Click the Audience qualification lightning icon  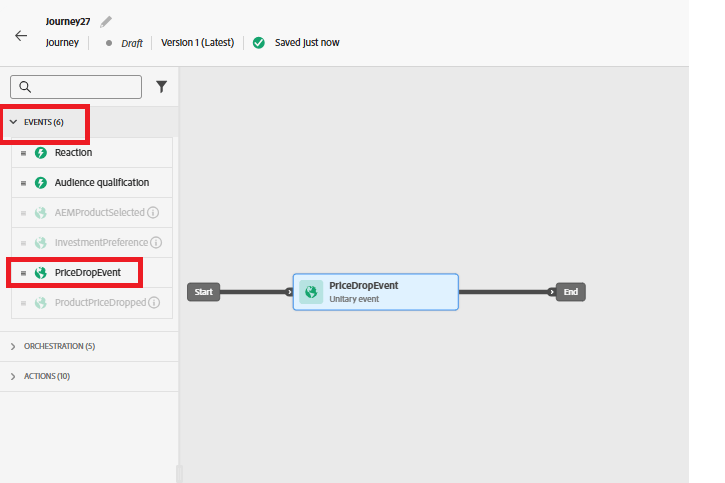[x=41, y=183]
